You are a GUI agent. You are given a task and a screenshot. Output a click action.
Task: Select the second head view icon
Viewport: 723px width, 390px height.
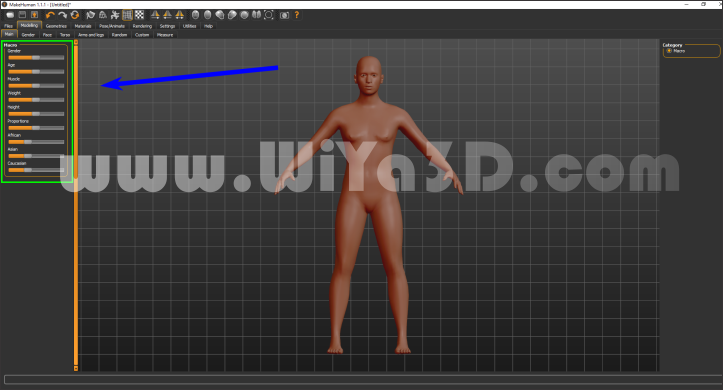[207, 15]
